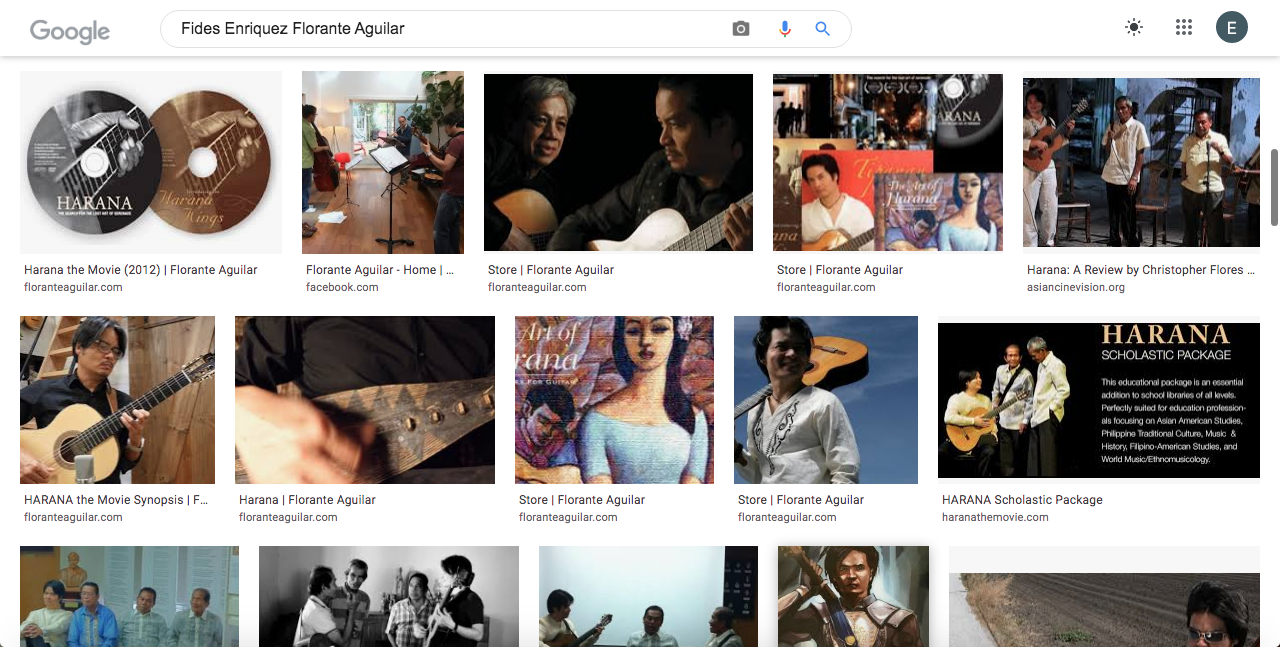Open the HARANA Scholastic Package image
The image size is (1280, 647).
click(x=1098, y=400)
